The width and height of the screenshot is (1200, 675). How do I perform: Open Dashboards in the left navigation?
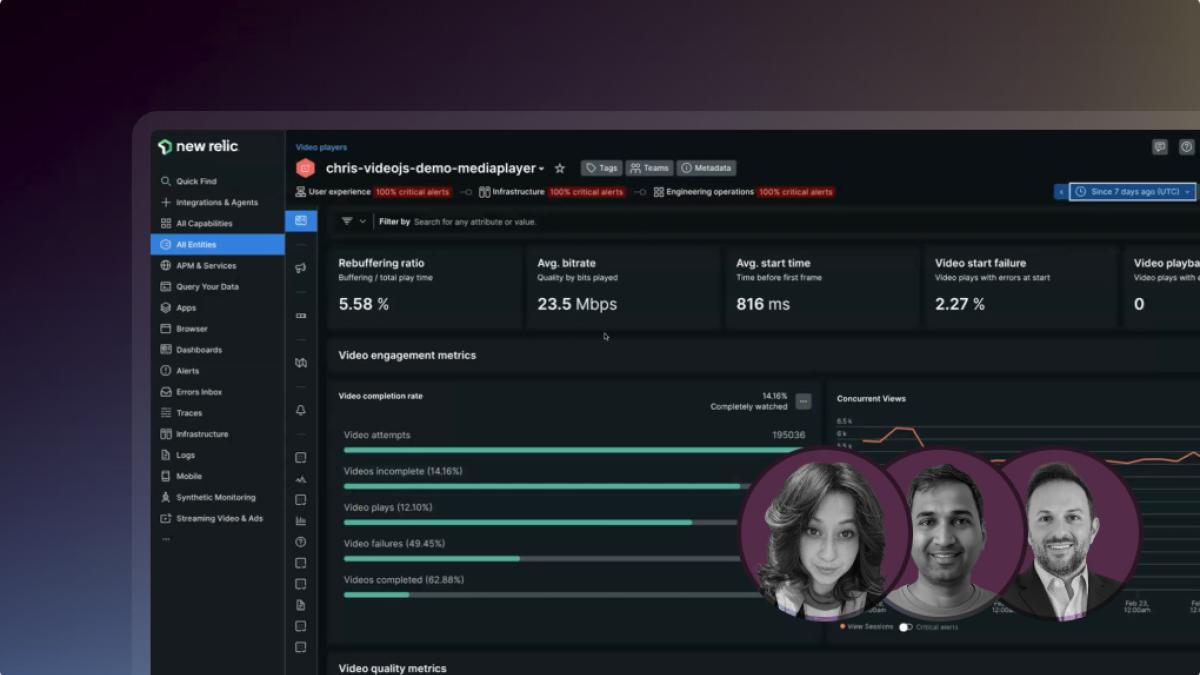[198, 350]
